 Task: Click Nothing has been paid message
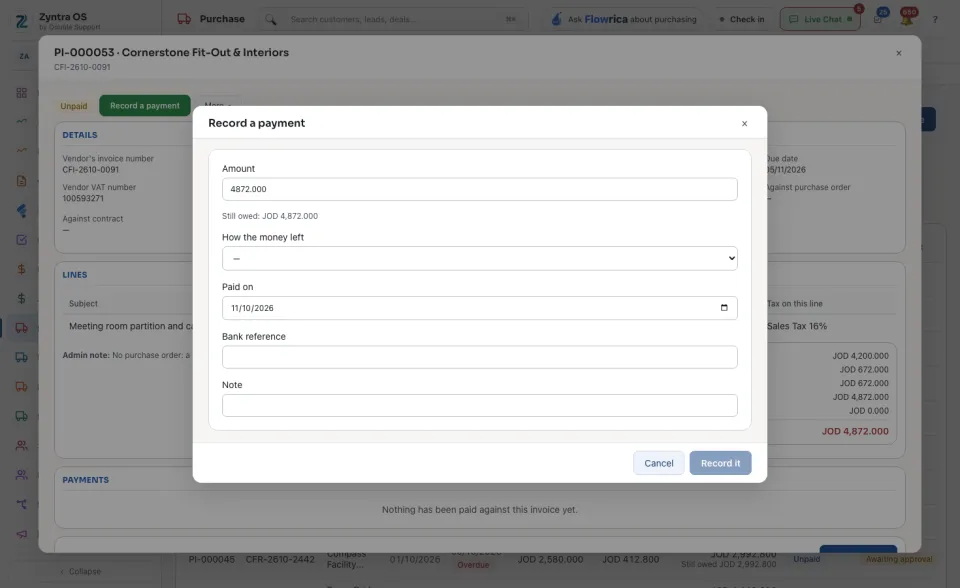click(x=479, y=510)
